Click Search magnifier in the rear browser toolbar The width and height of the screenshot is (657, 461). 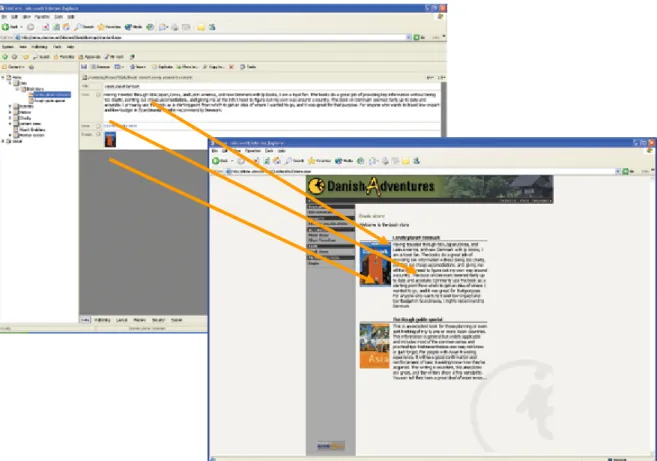78,27
